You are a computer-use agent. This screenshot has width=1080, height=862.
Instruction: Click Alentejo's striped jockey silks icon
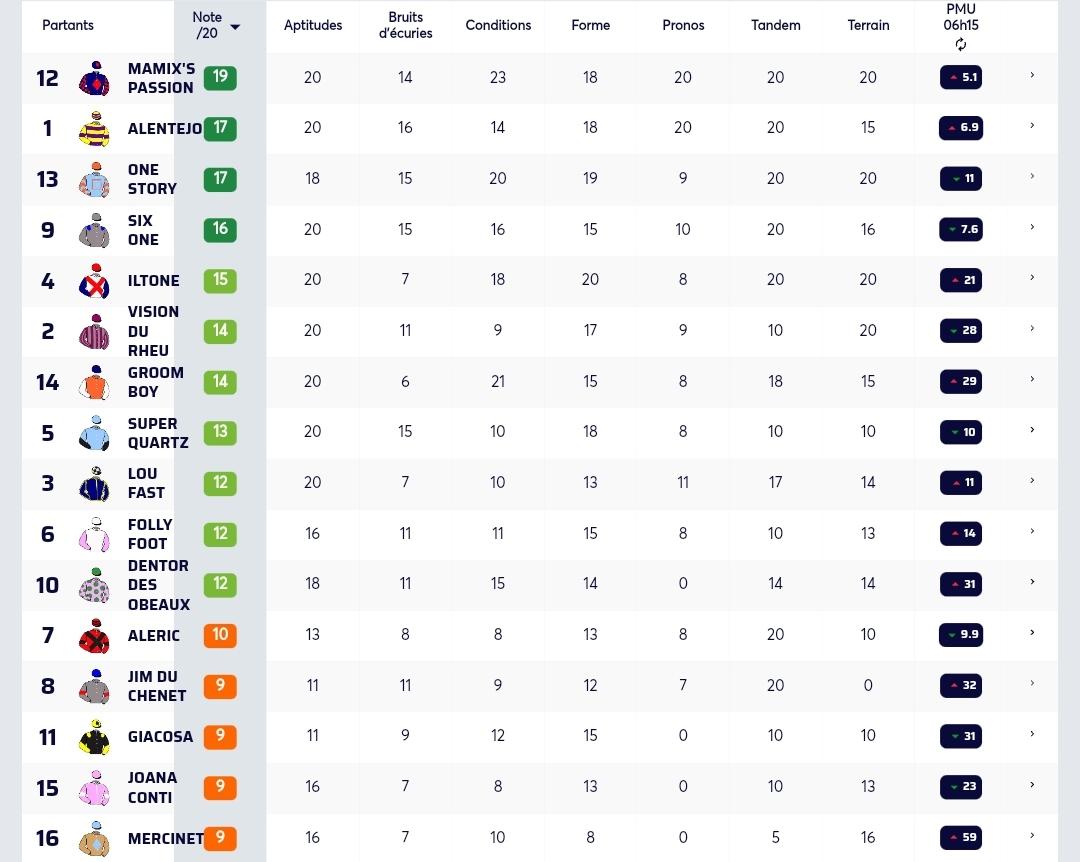click(x=94, y=129)
